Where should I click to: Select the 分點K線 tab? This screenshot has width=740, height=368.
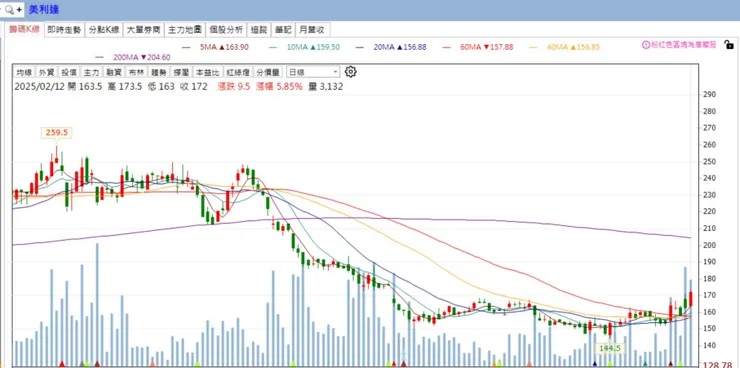[104, 30]
